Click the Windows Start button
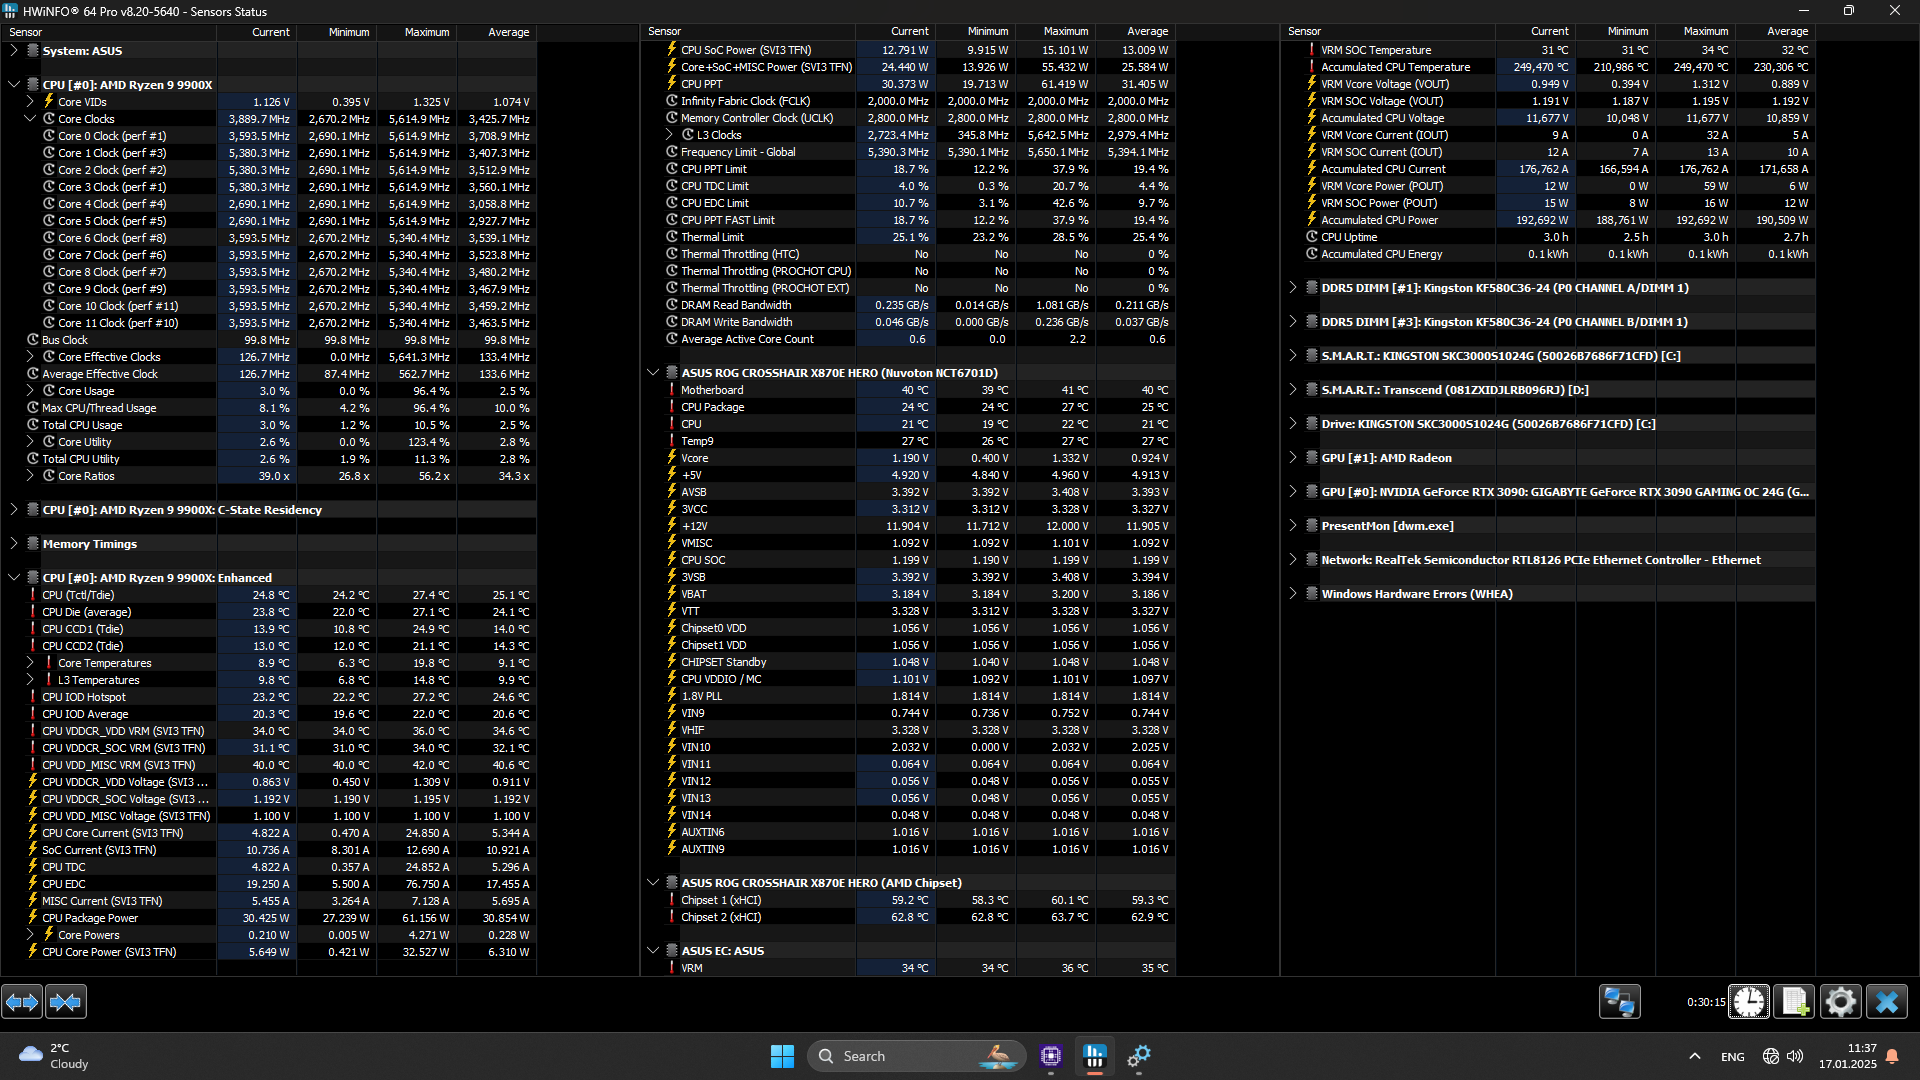1920x1080 pixels. pyautogui.click(x=782, y=1056)
